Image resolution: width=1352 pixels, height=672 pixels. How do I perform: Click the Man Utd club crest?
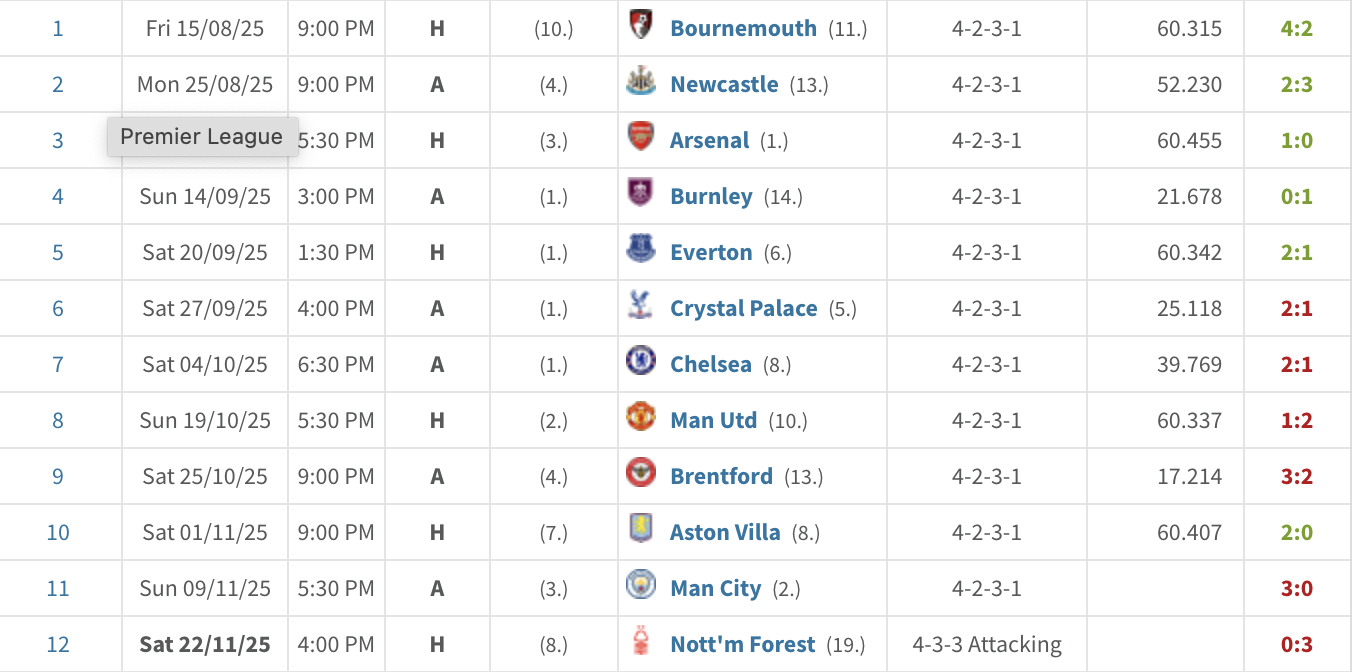point(640,419)
